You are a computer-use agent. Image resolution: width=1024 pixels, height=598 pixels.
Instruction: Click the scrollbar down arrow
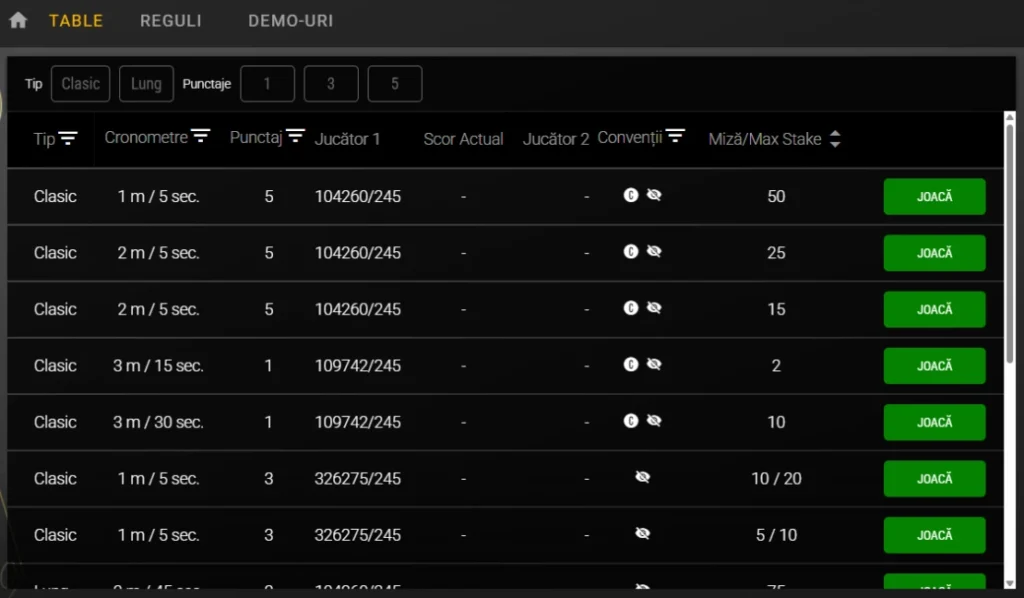(x=1010, y=584)
